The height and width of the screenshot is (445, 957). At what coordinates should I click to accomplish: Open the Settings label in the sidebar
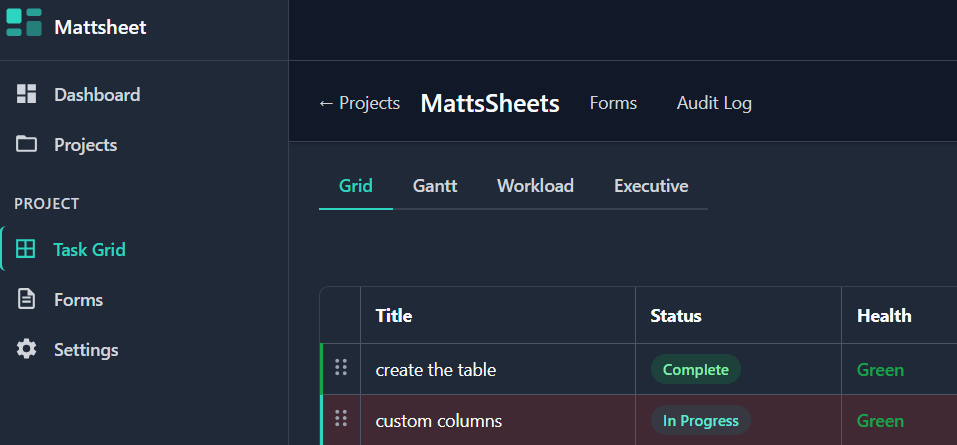click(86, 350)
